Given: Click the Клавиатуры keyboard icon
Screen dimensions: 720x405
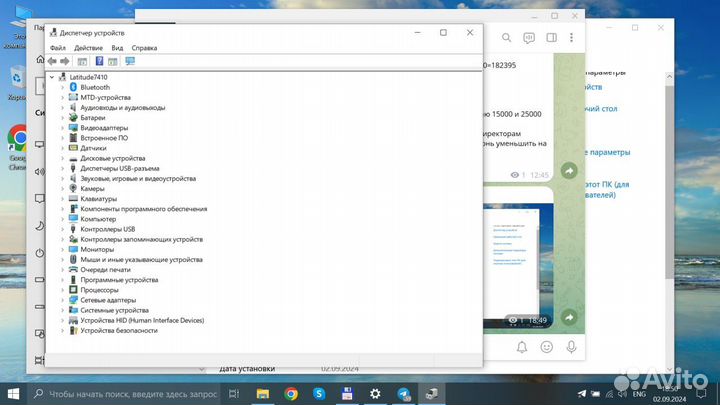Looking at the screenshot, I should click(73, 198).
